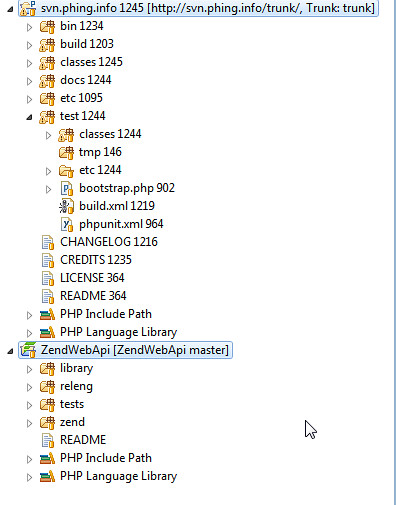Screen dimensions: 396x505
Task: Expand the releng folder
Action: (x=29, y=387)
